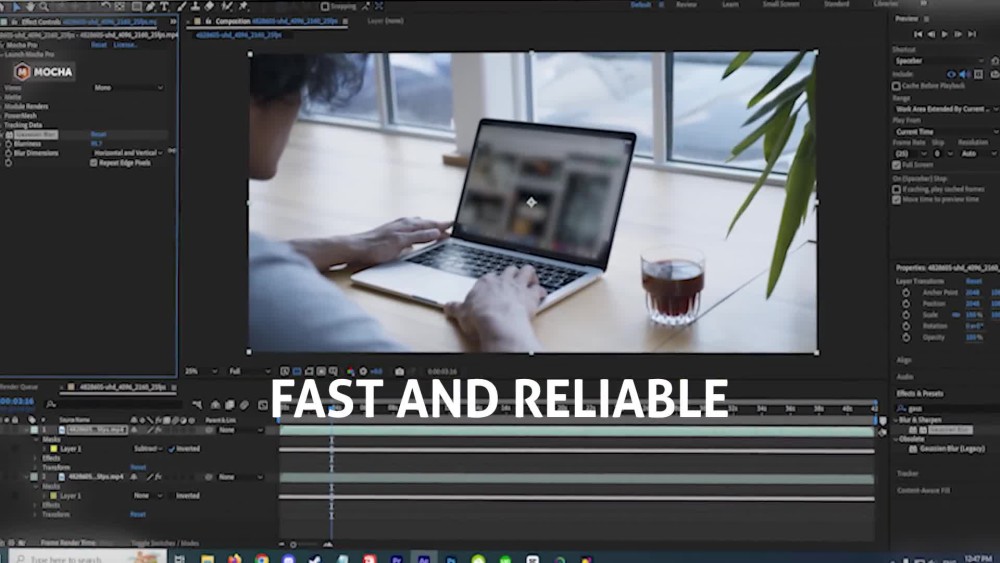This screenshot has width=1000, height=563.
Task: Open viewer resolution Full dropdown
Action: pos(250,371)
